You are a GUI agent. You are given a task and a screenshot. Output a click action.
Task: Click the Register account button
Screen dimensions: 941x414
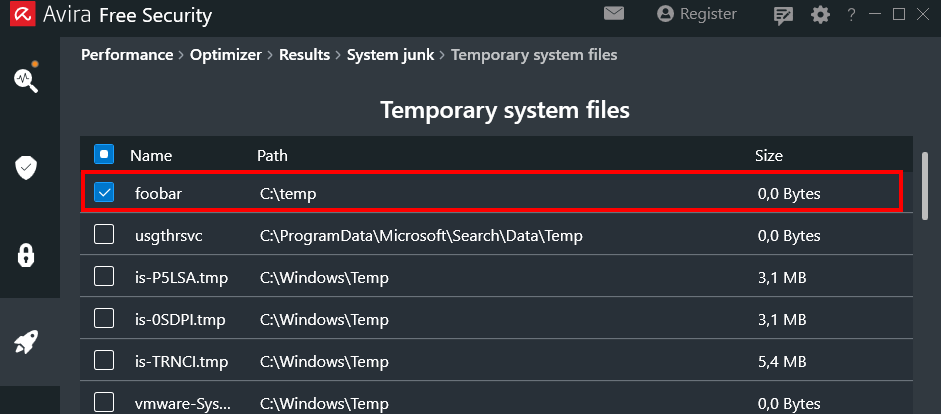696,14
